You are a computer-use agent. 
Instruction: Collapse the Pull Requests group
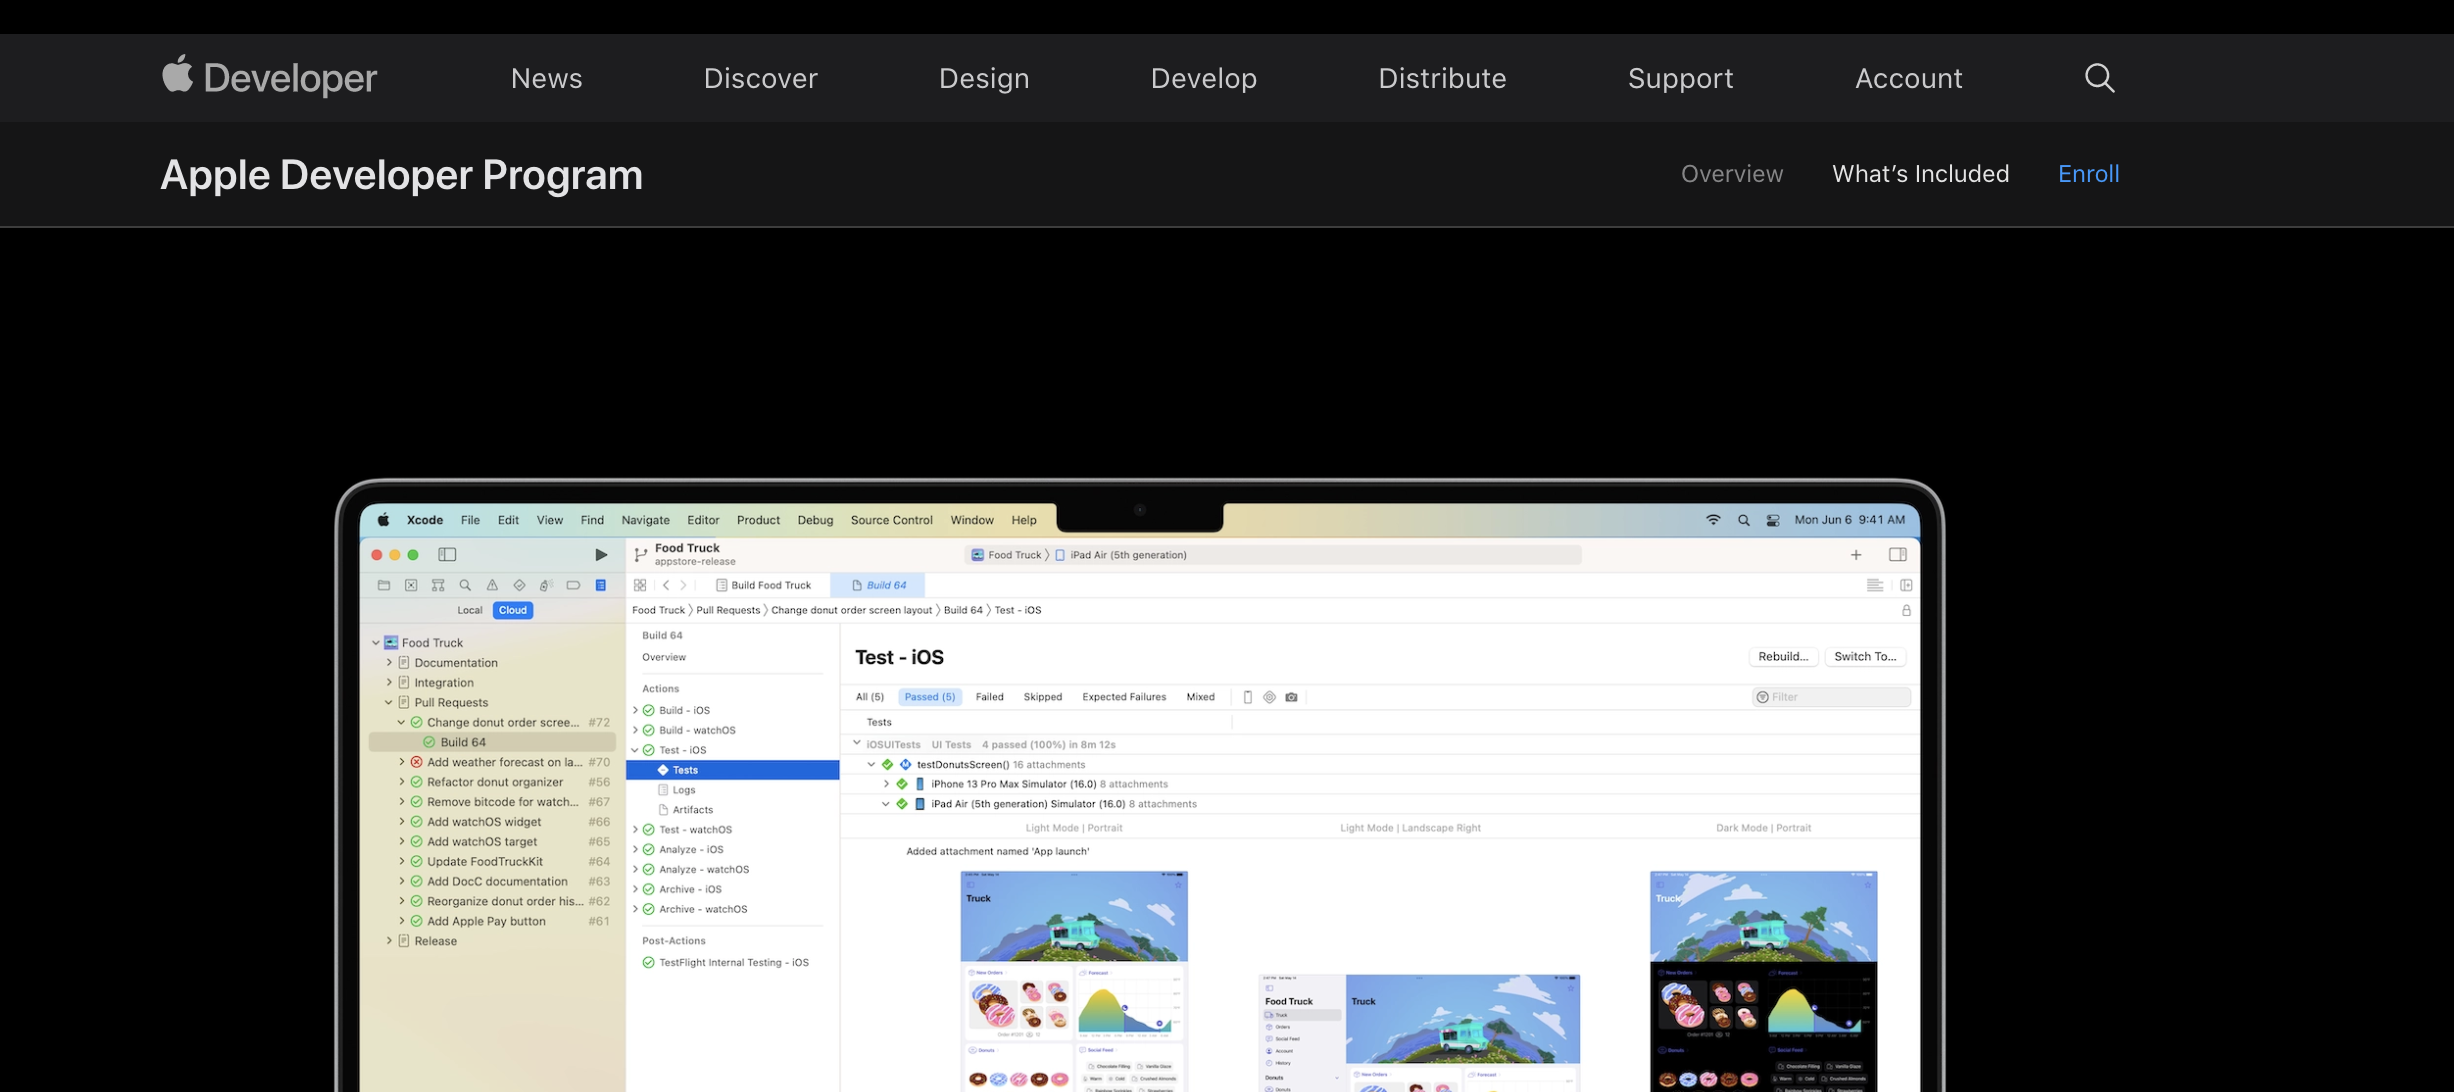coord(389,702)
